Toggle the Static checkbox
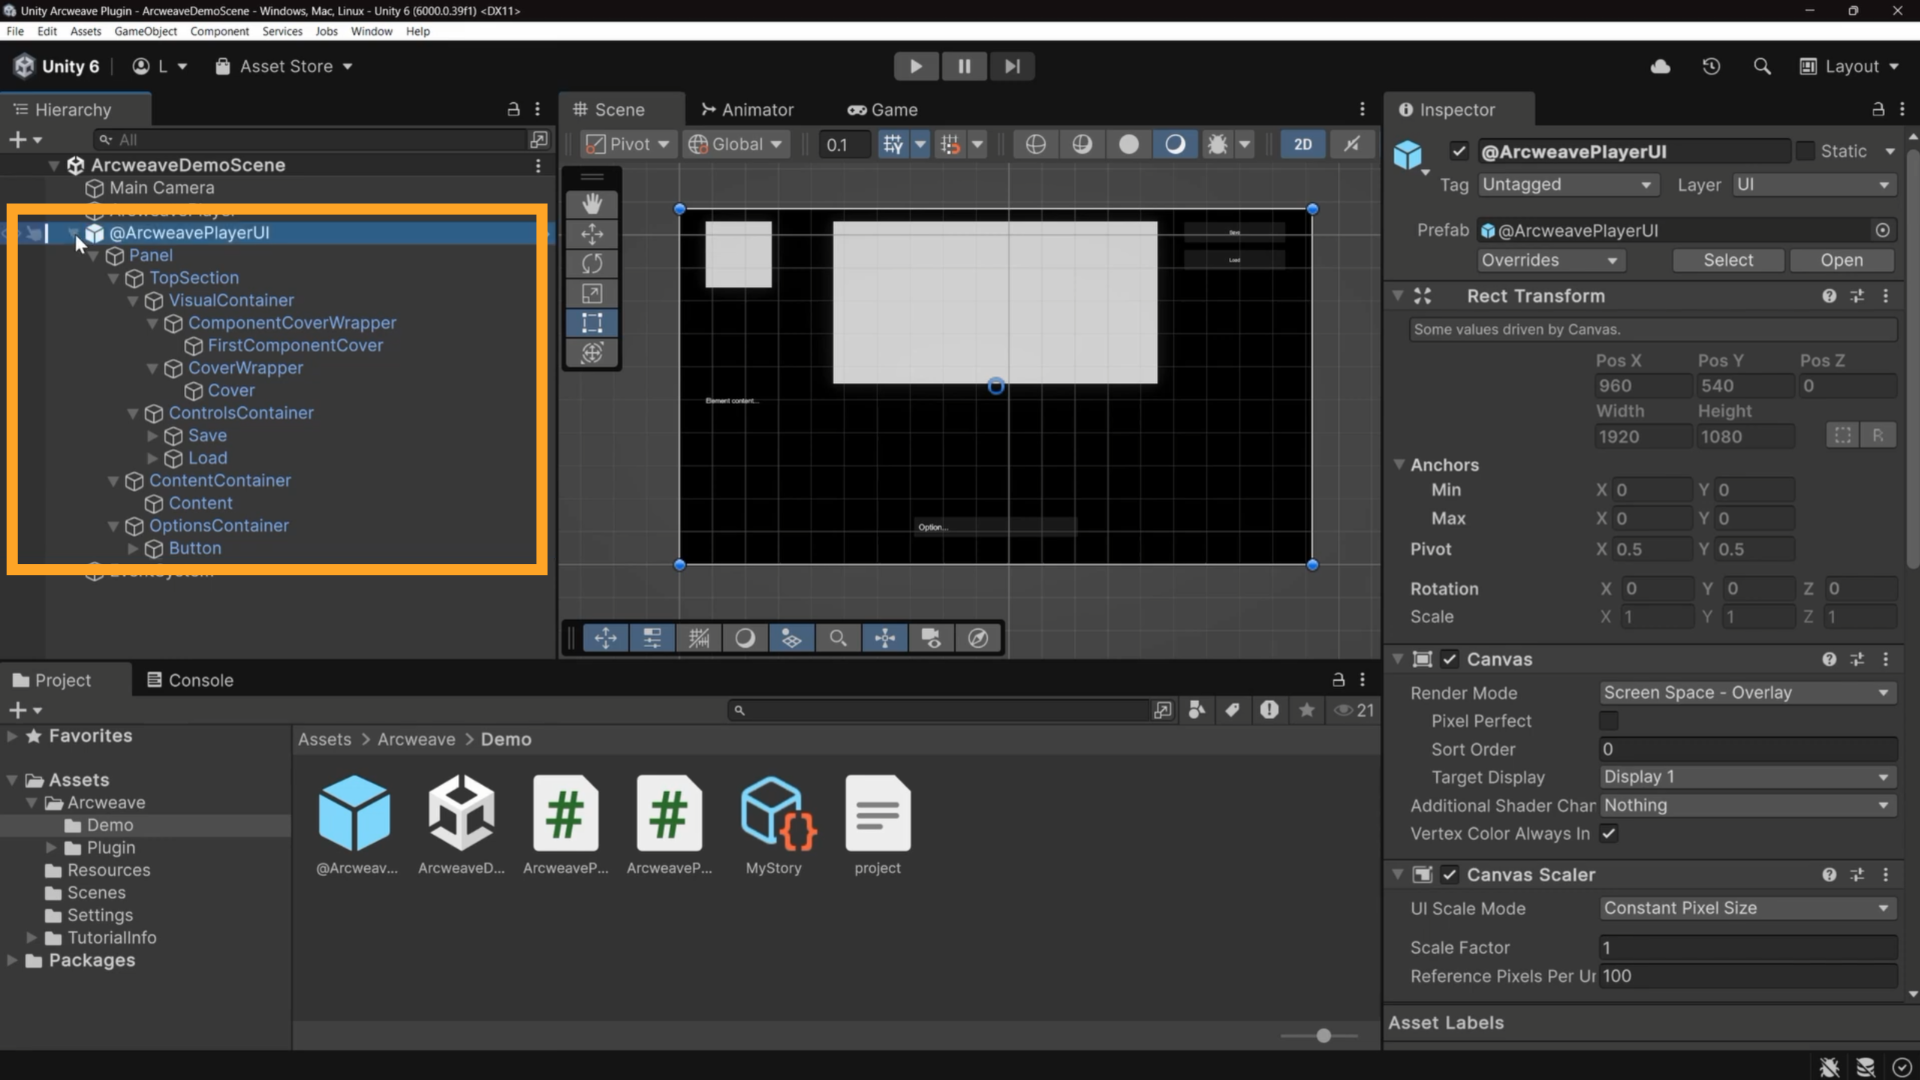1920x1080 pixels. pos(1805,151)
